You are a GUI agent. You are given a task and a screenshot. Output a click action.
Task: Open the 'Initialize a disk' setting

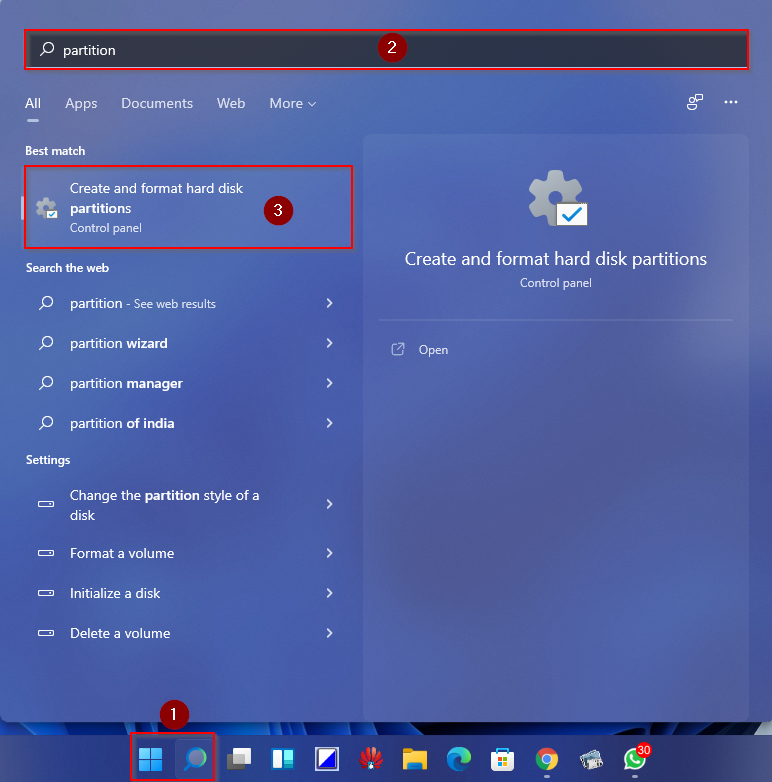(x=189, y=592)
